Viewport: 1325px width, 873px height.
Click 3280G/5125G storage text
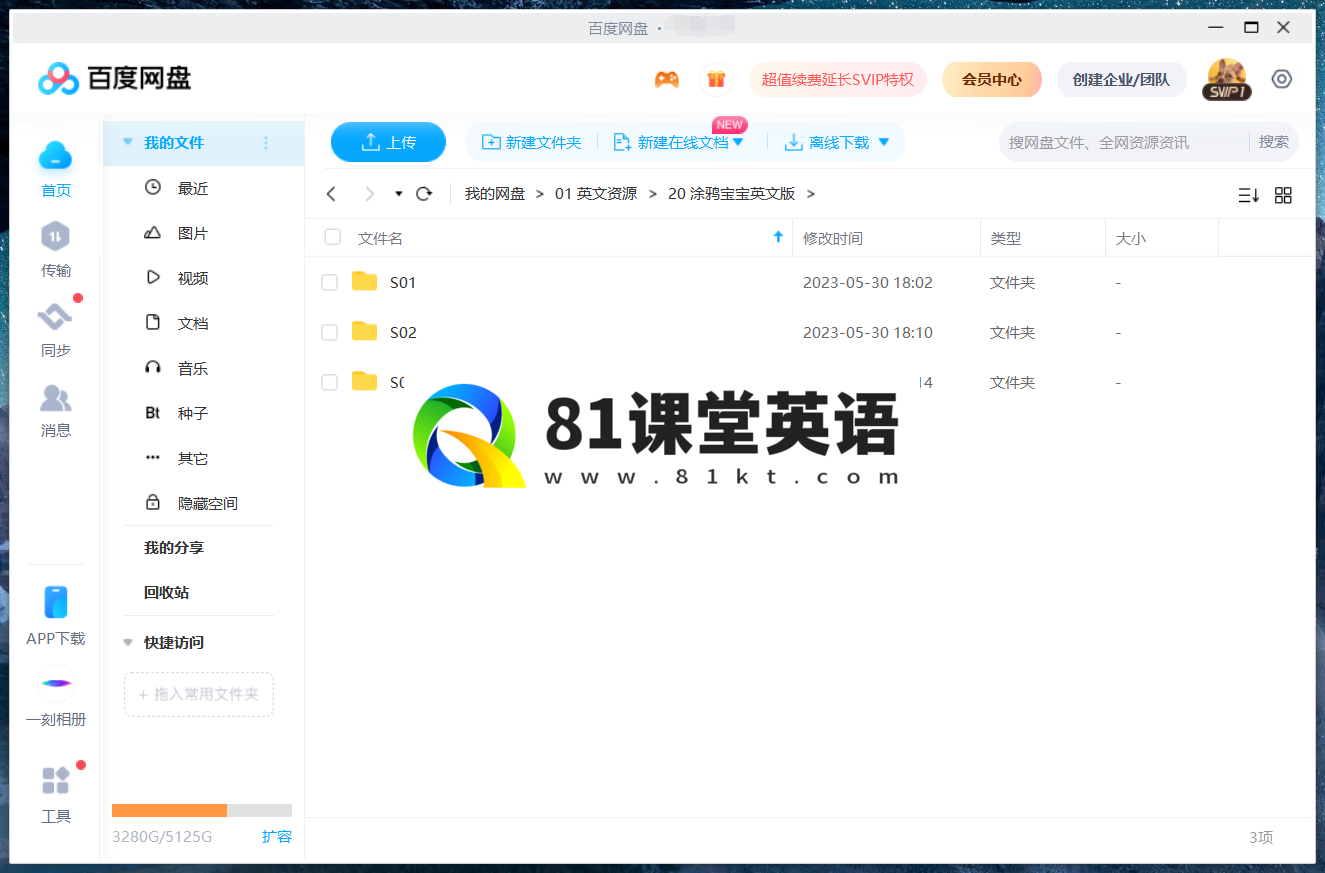162,837
